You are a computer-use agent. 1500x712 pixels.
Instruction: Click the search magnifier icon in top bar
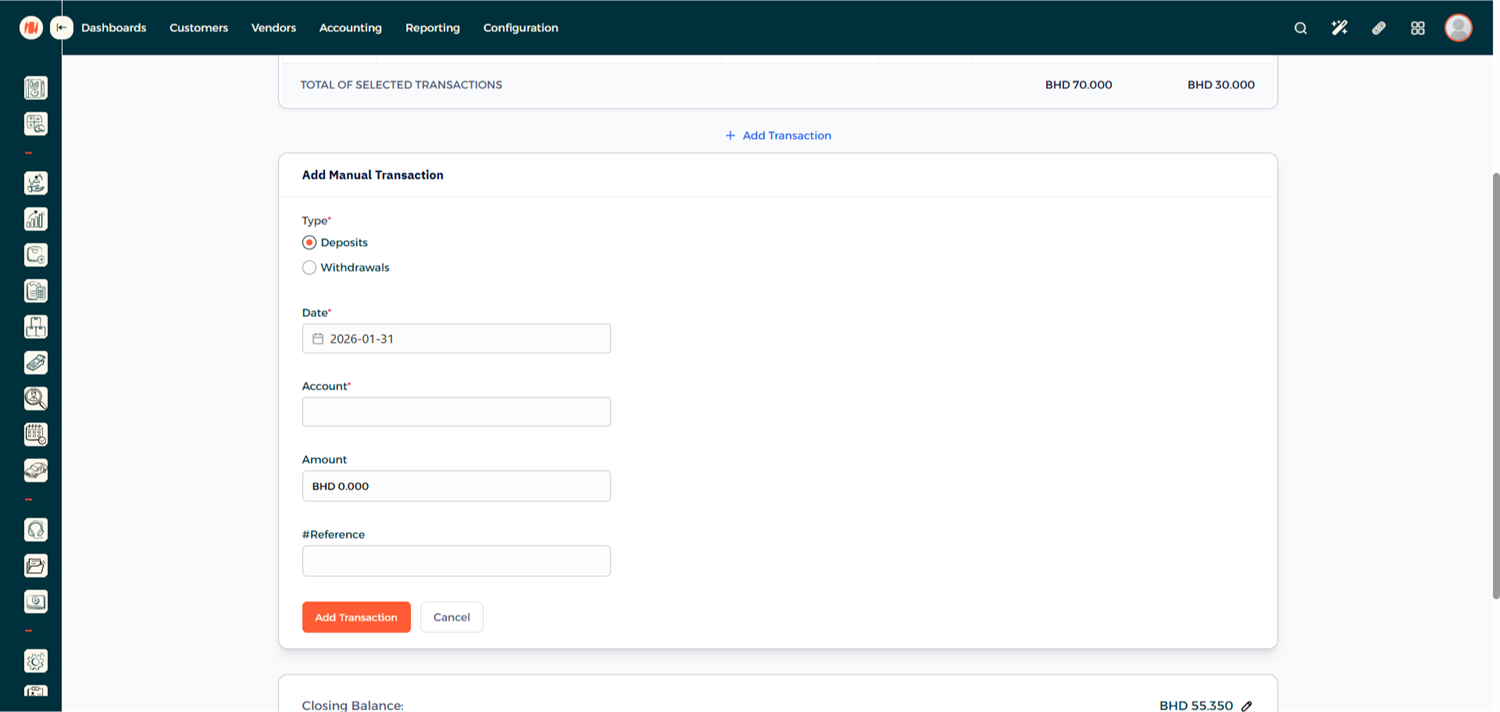click(x=1300, y=28)
